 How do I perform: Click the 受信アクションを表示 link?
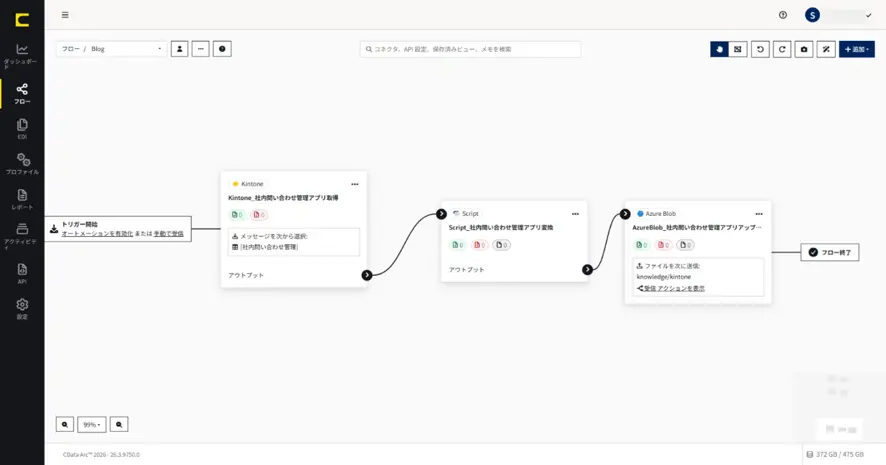(x=674, y=288)
